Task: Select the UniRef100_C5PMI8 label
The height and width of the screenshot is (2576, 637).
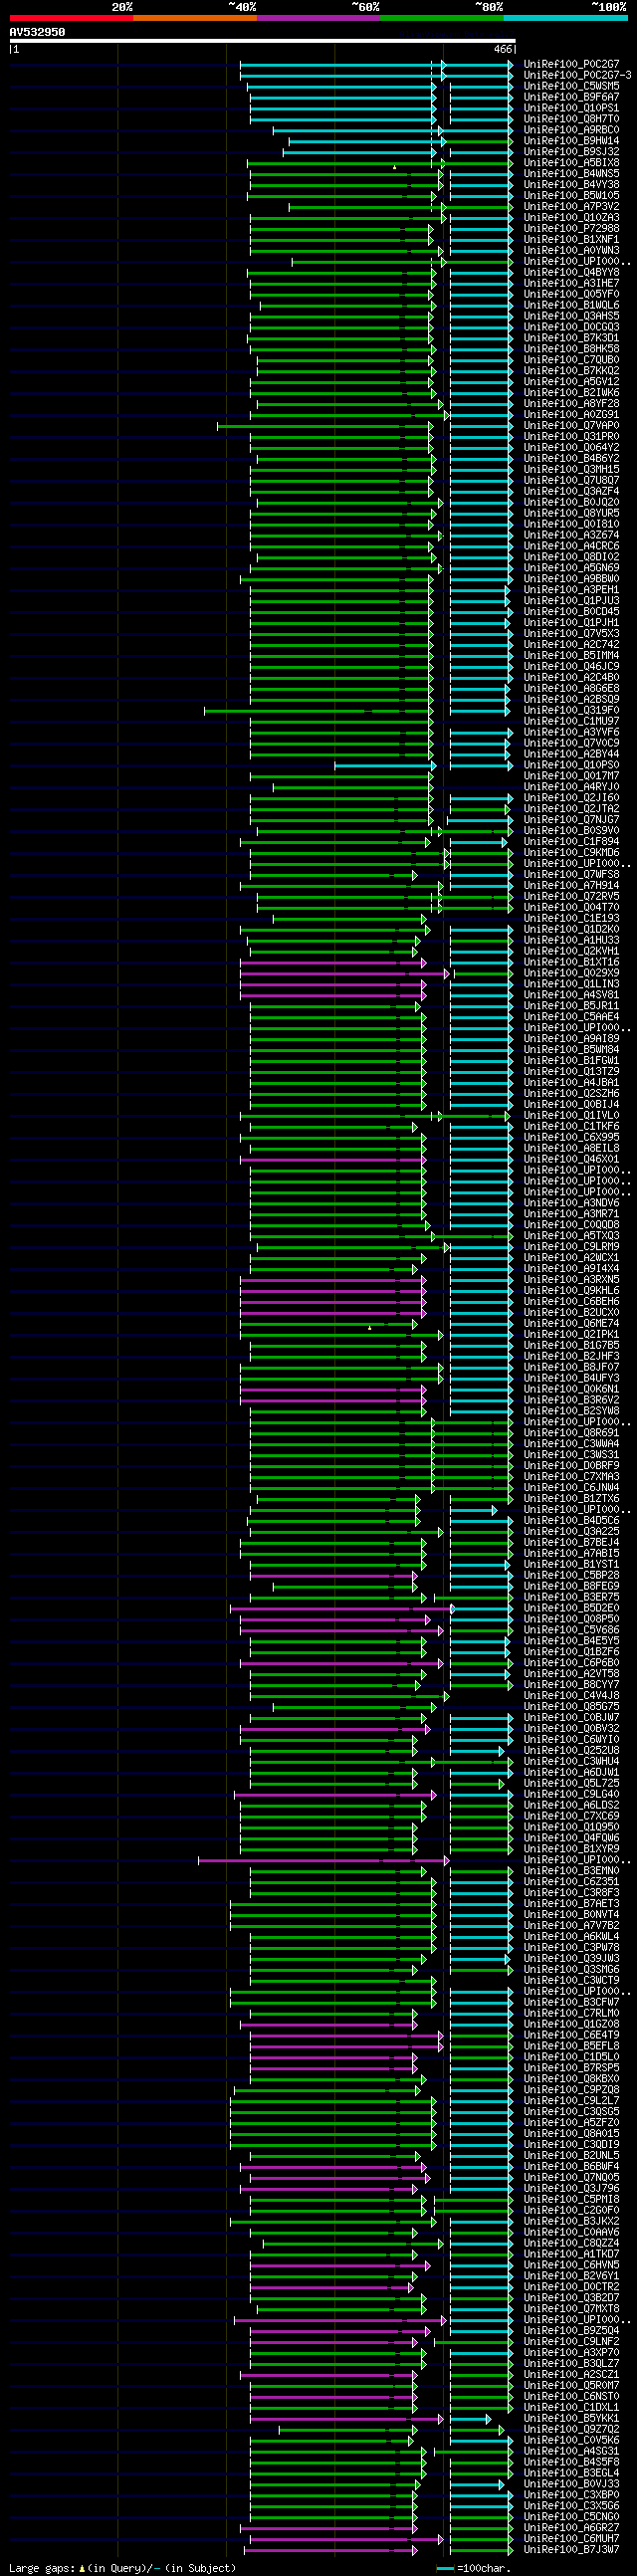Action: (571, 2200)
